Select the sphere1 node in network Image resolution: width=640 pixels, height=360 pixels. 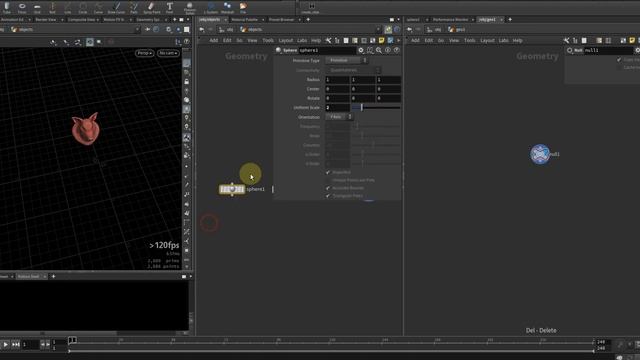click(x=232, y=189)
